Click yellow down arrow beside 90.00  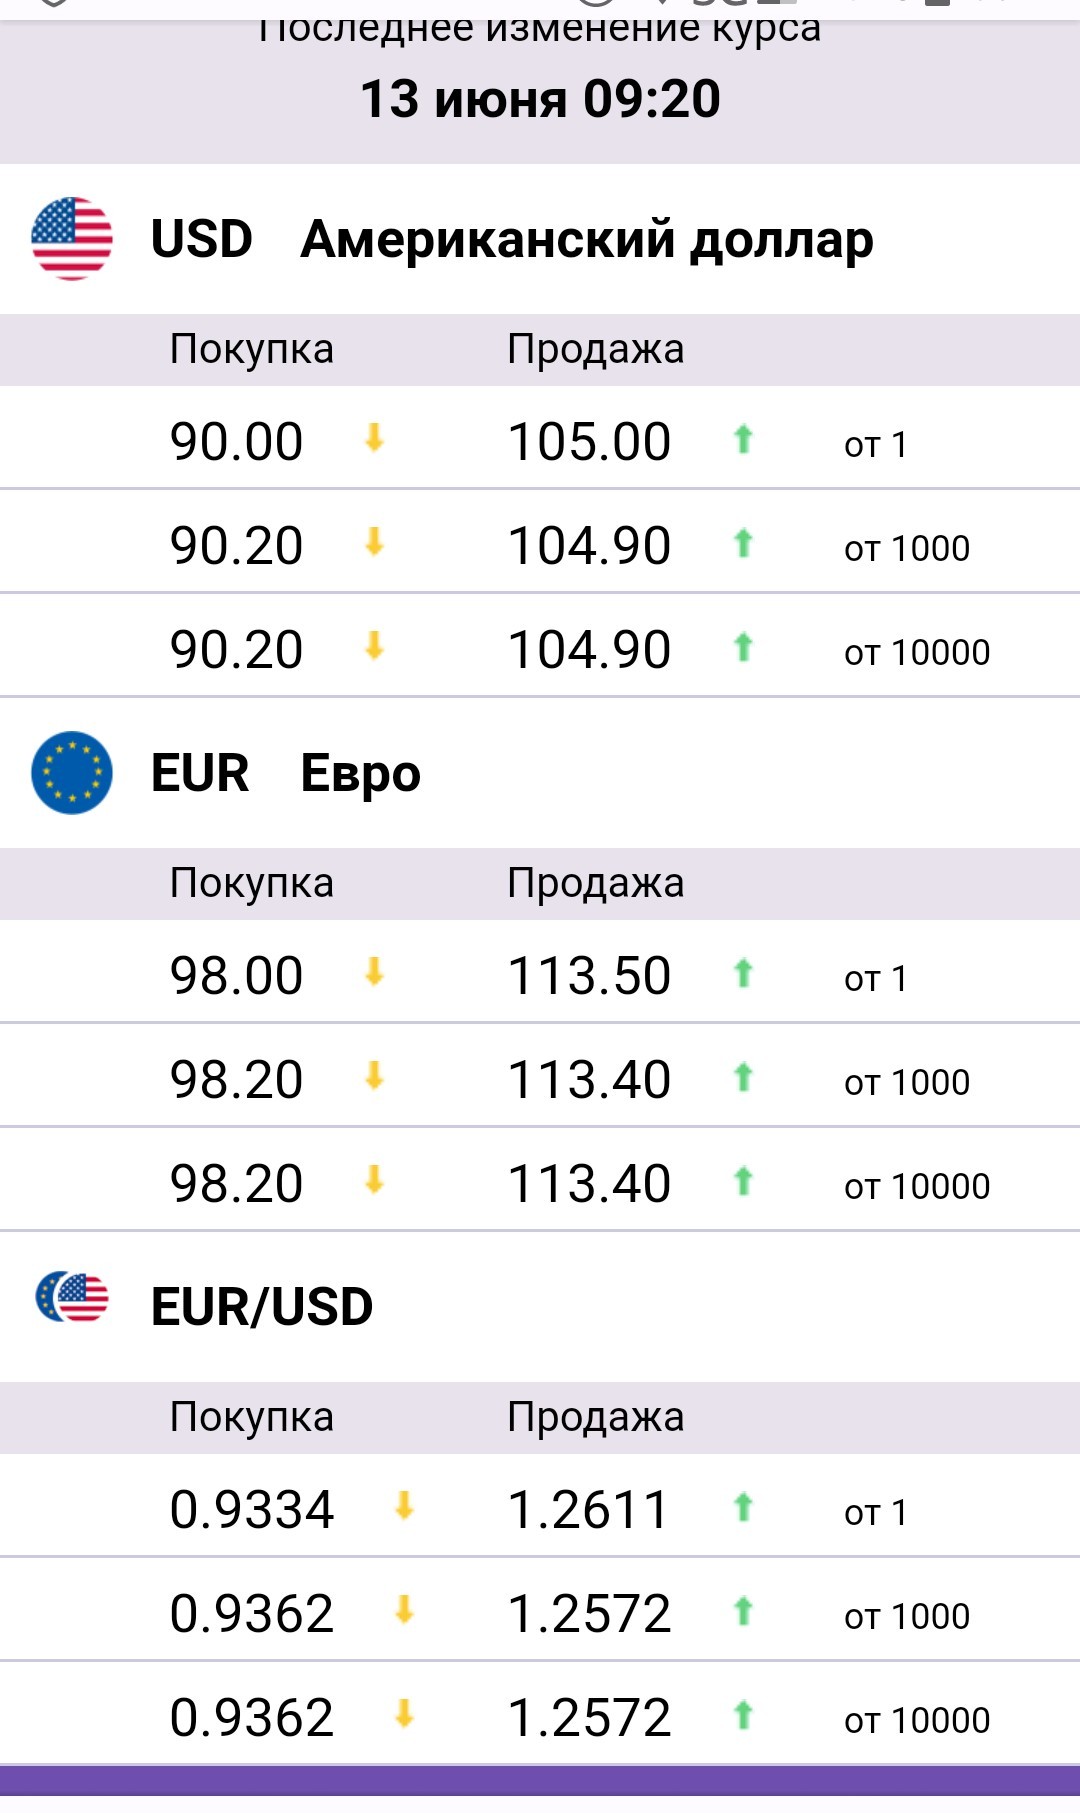click(374, 438)
